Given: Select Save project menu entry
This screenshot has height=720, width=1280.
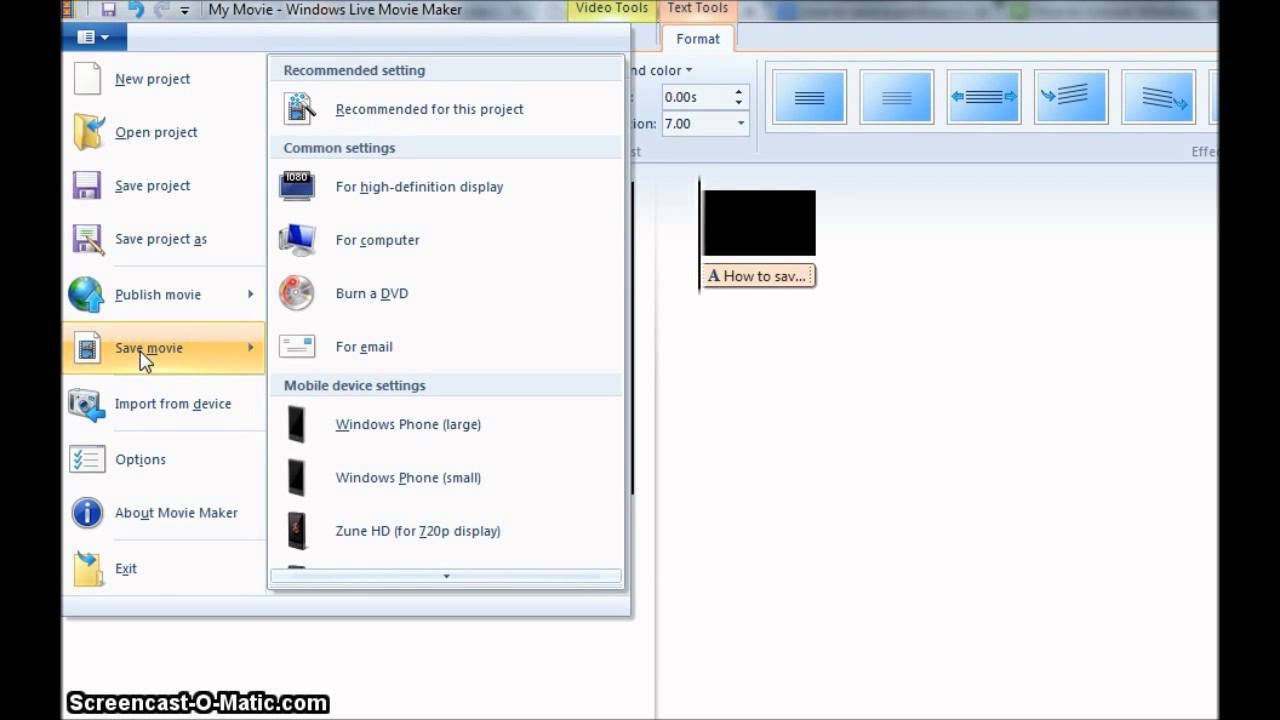Looking at the screenshot, I should 164,186.
